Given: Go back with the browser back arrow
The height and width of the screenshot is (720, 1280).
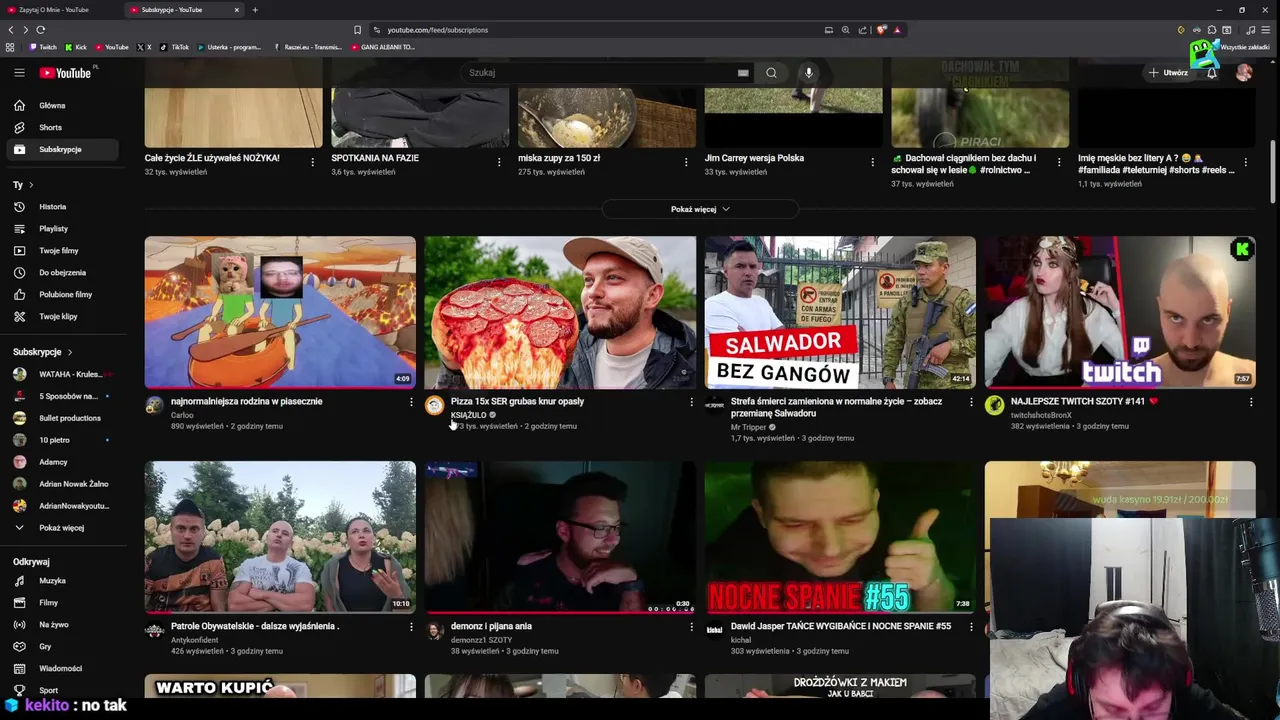Looking at the screenshot, I should coord(10,30).
